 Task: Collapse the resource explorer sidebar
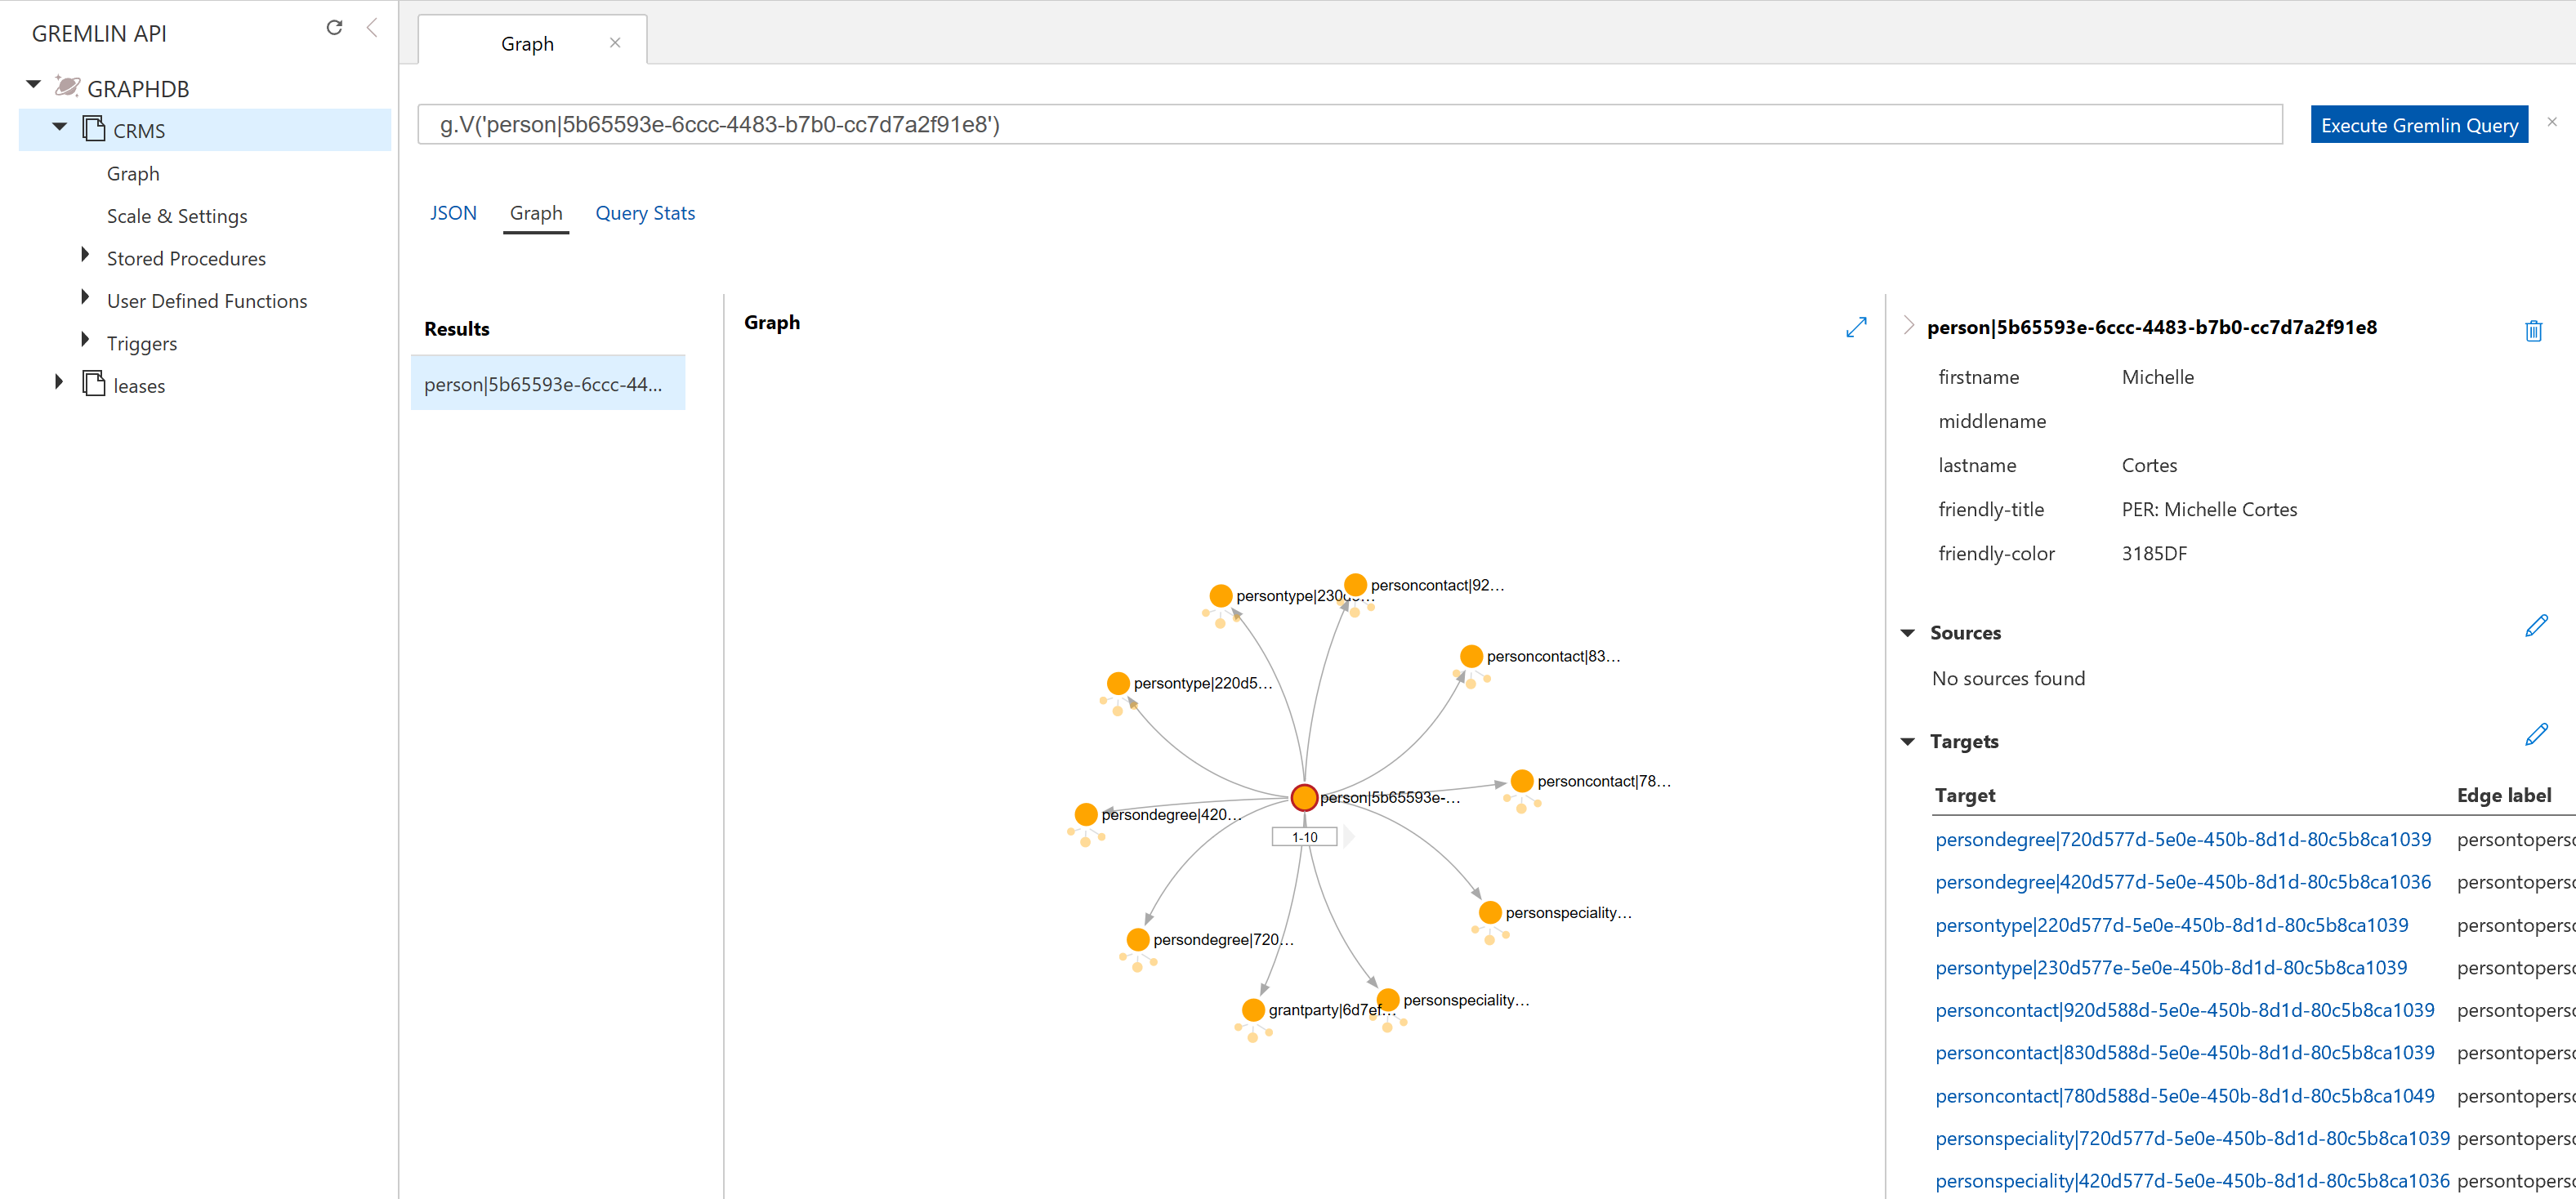(371, 28)
